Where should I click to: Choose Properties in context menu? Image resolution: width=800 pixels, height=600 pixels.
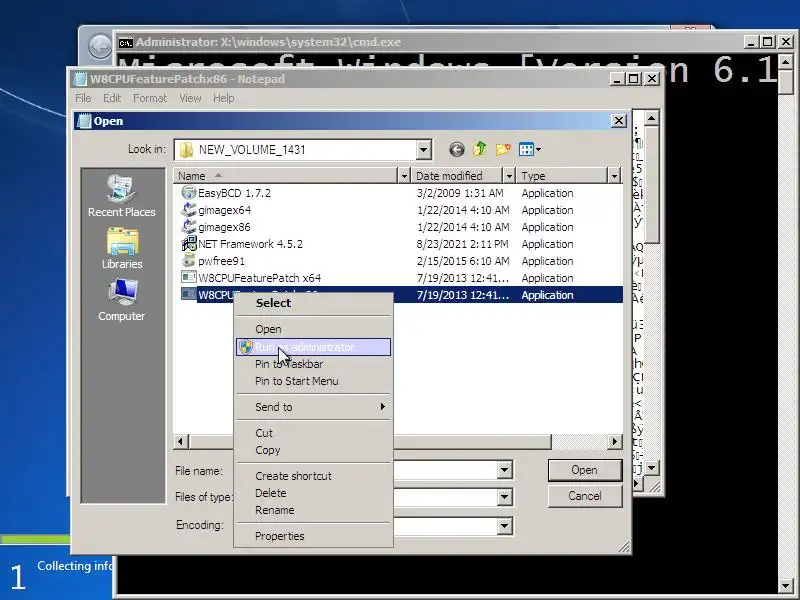[x=313, y=536]
